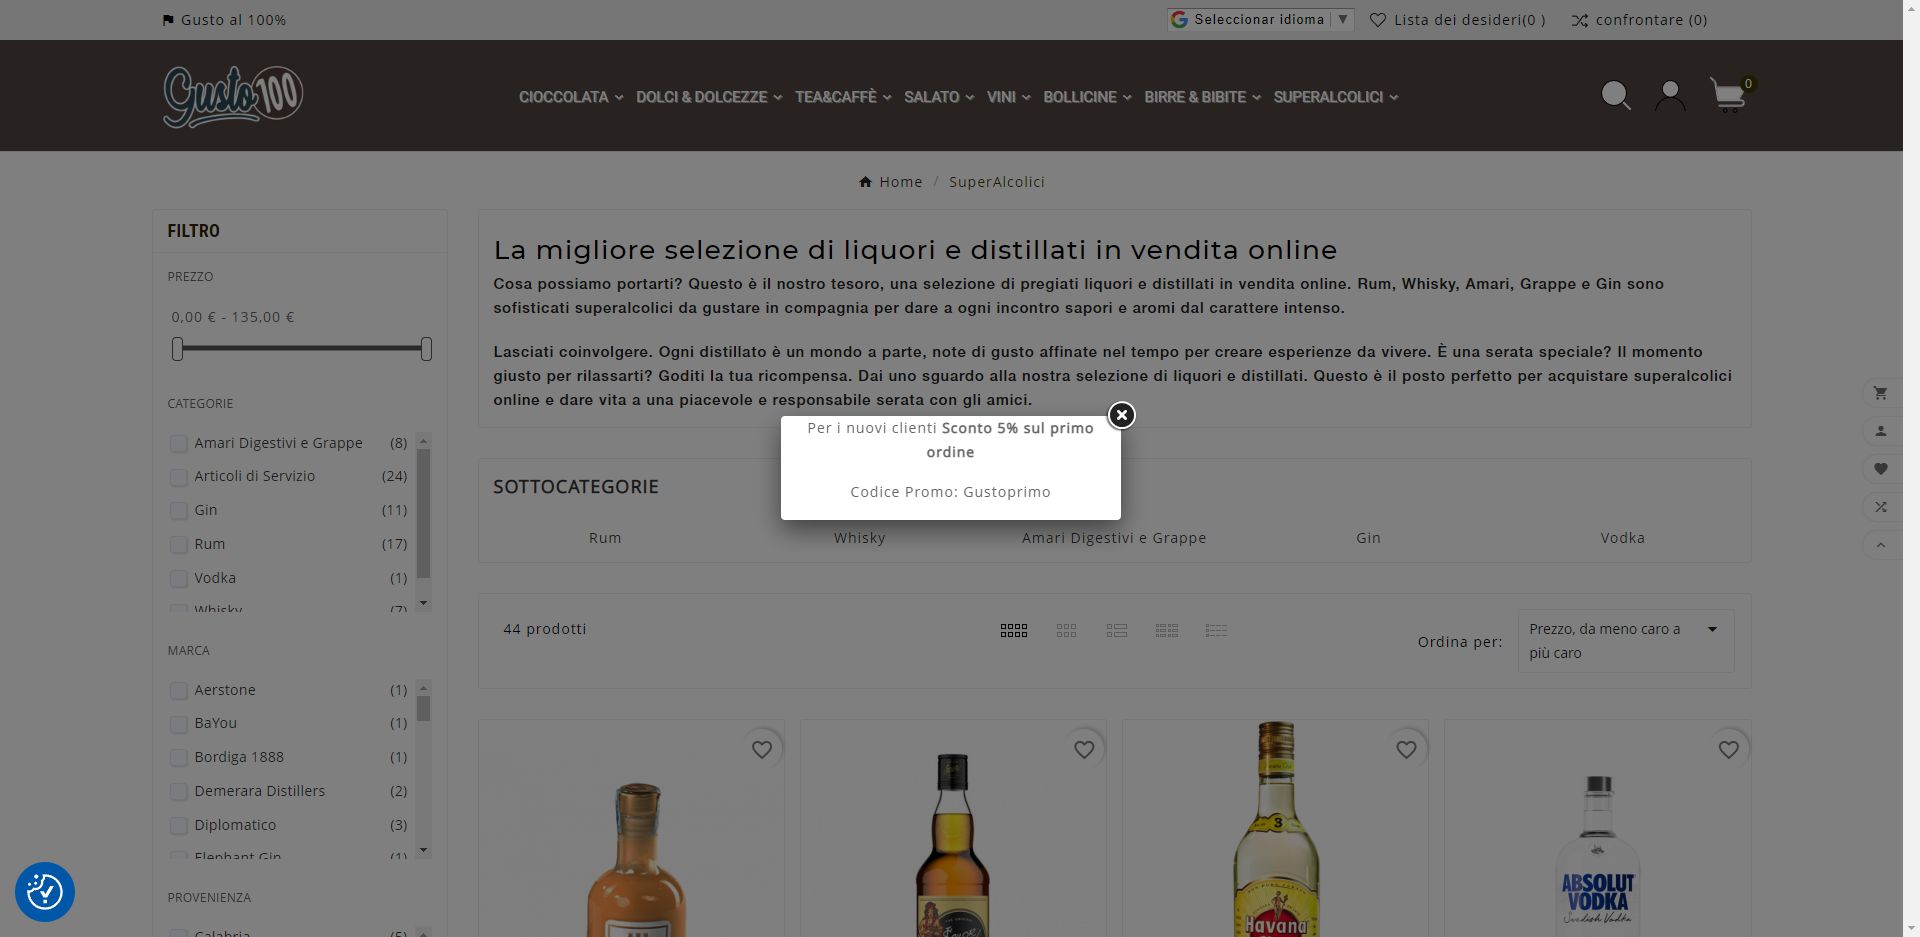Check the Articoli di Servizio filter
Image resolution: width=1920 pixels, height=937 pixels.
coord(178,477)
